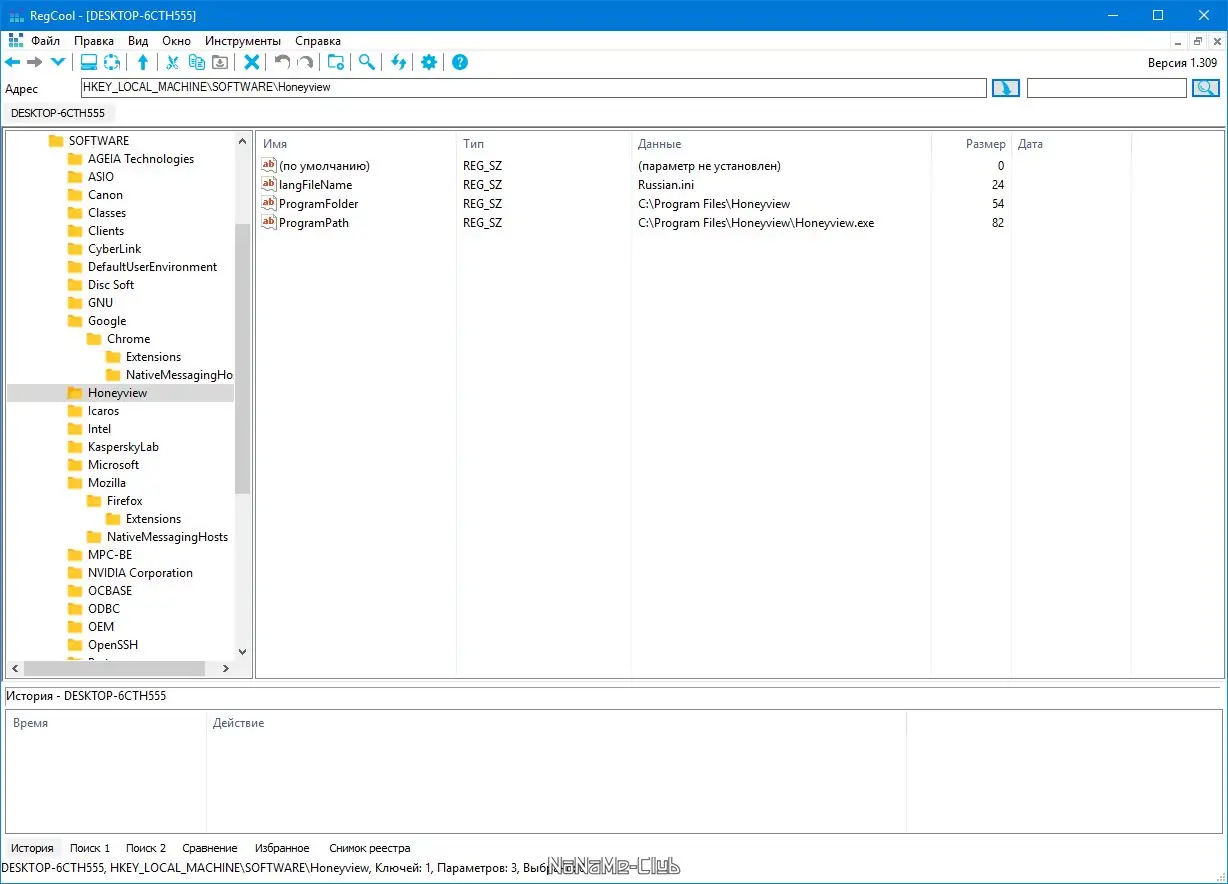Screen dimensions: 1228x884
Task: Click the Go button beside address field
Action: point(1005,88)
